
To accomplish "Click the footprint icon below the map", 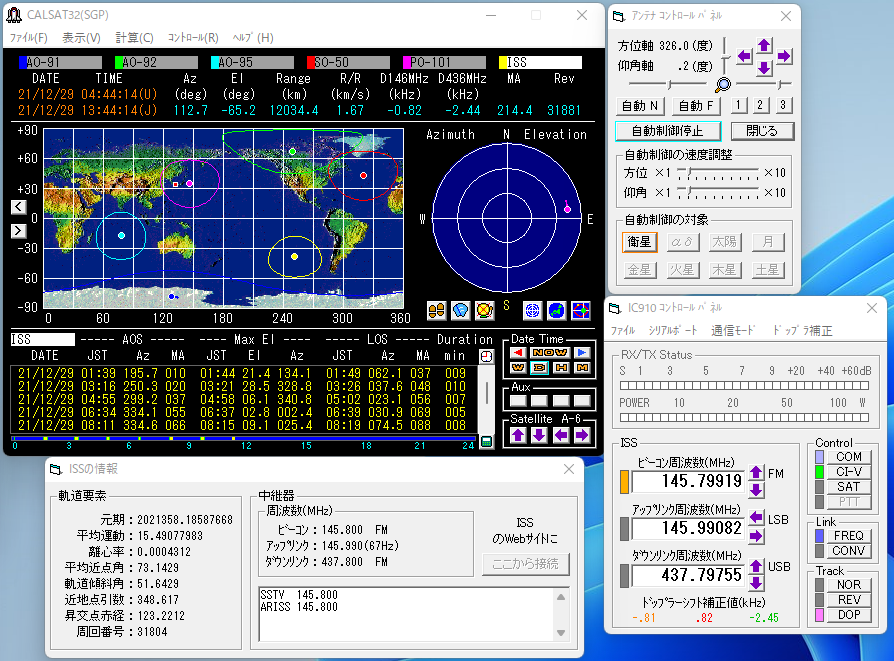I will click(436, 310).
